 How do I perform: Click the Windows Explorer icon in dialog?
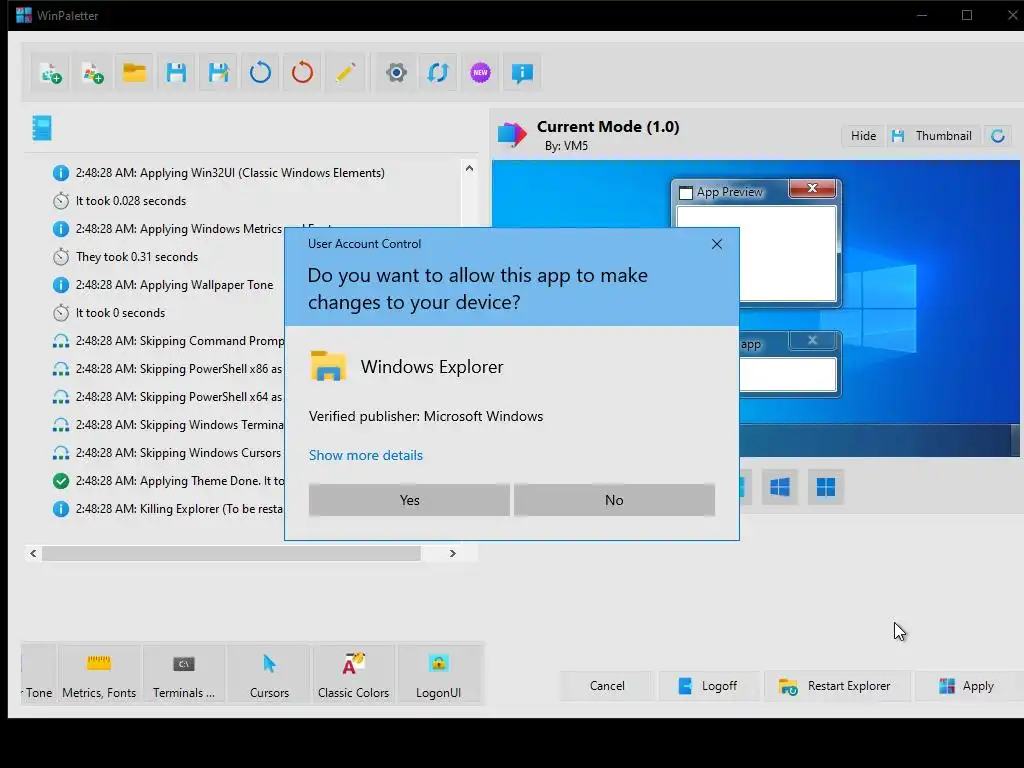click(x=328, y=366)
